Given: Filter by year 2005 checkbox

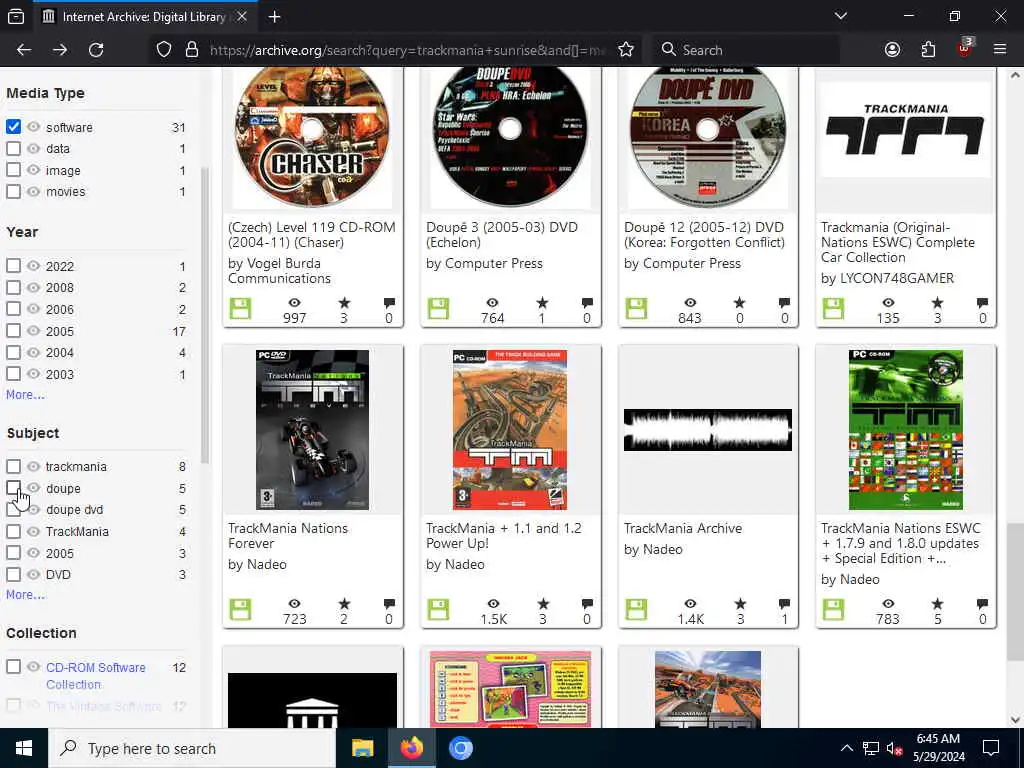Looking at the screenshot, I should click(x=13, y=330).
